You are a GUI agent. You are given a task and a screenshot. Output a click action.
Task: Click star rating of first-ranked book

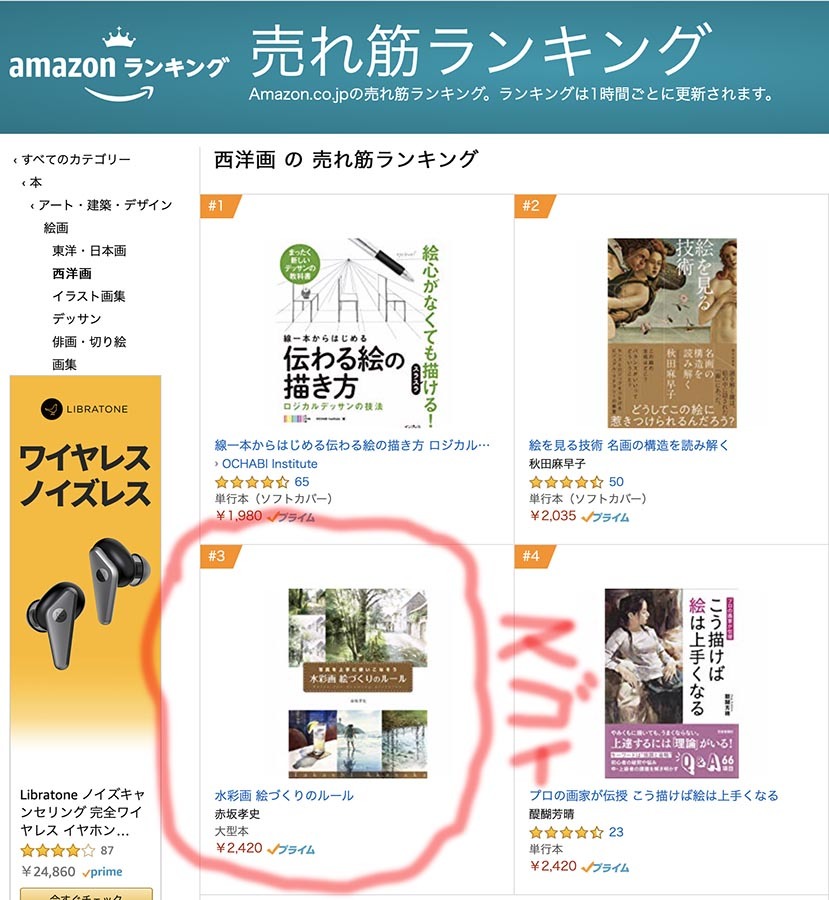click(251, 482)
